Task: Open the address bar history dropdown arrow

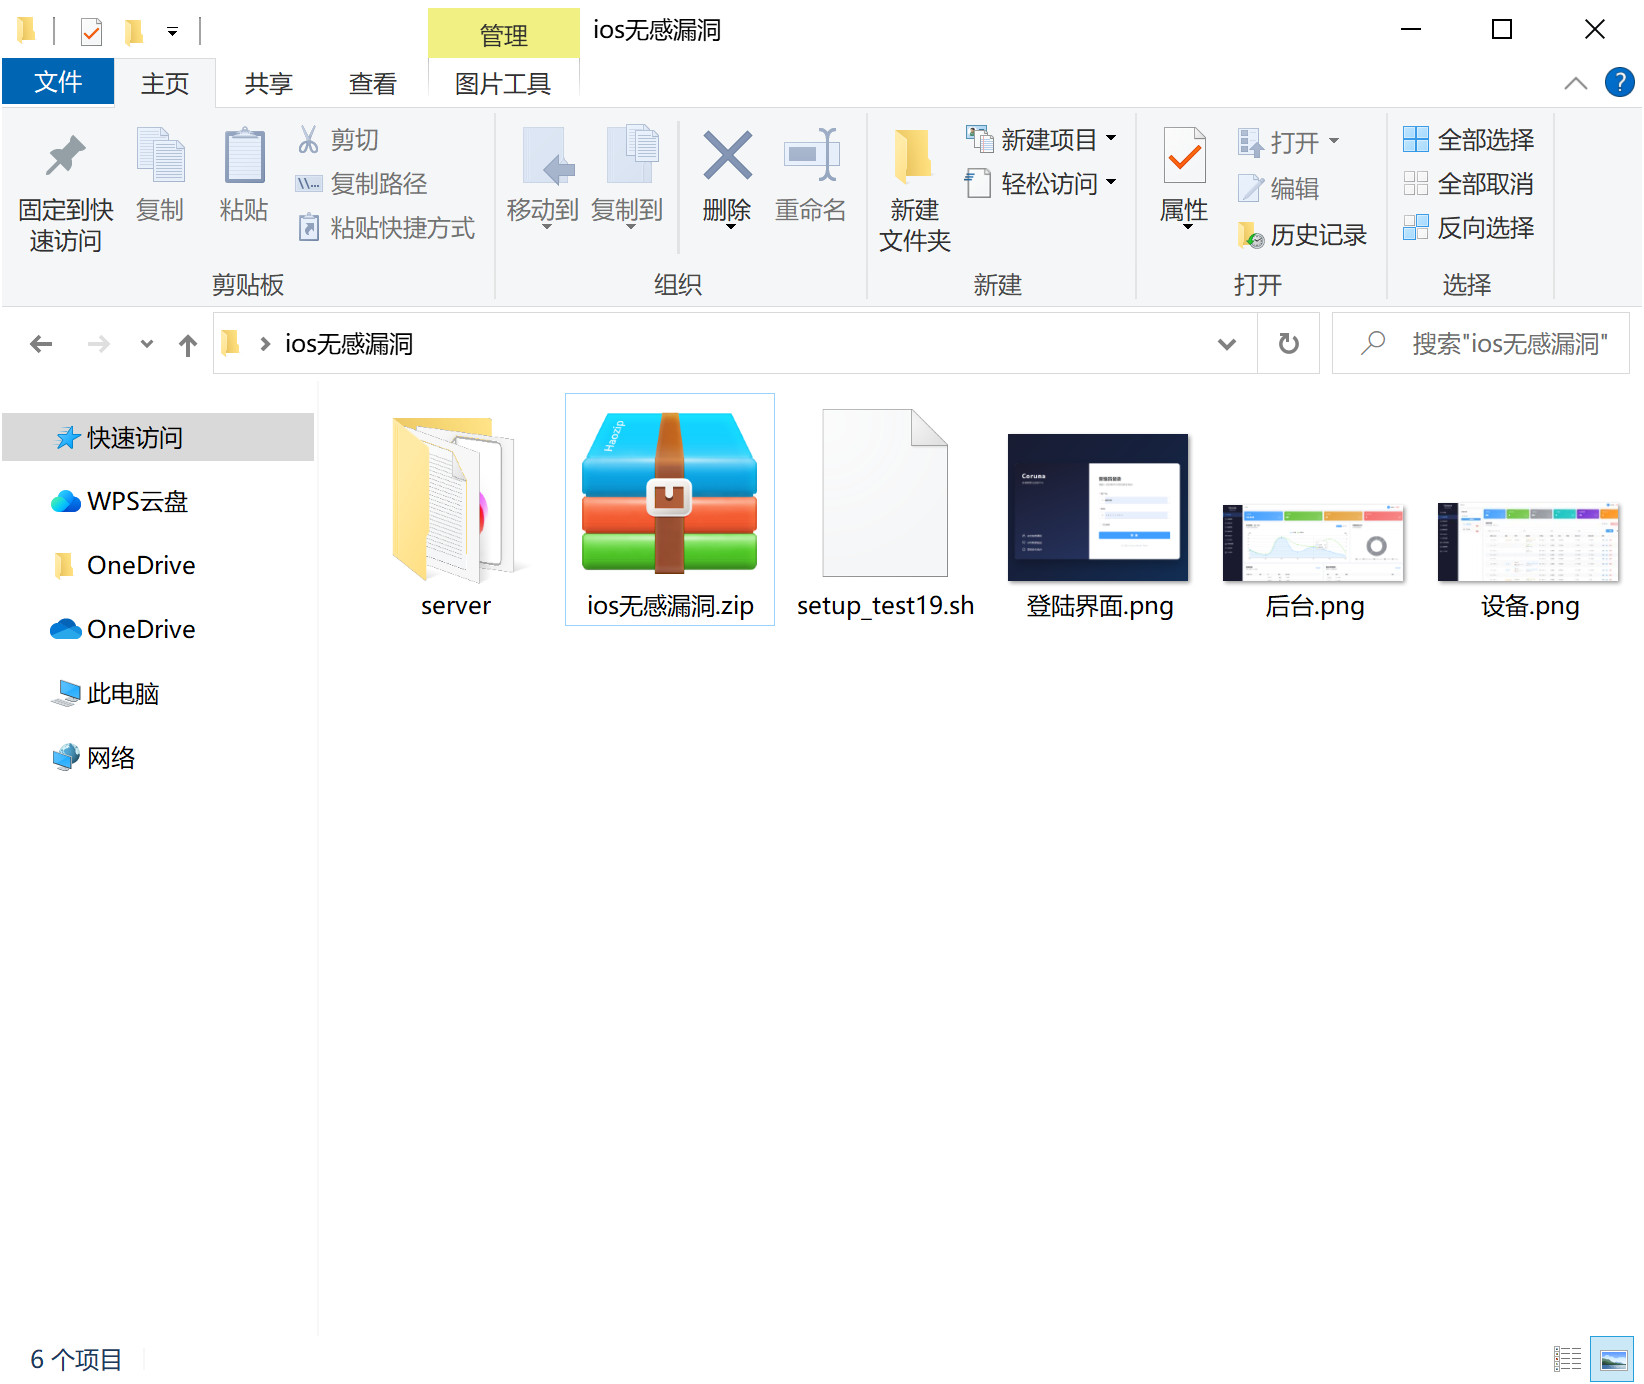Action: point(1227,344)
